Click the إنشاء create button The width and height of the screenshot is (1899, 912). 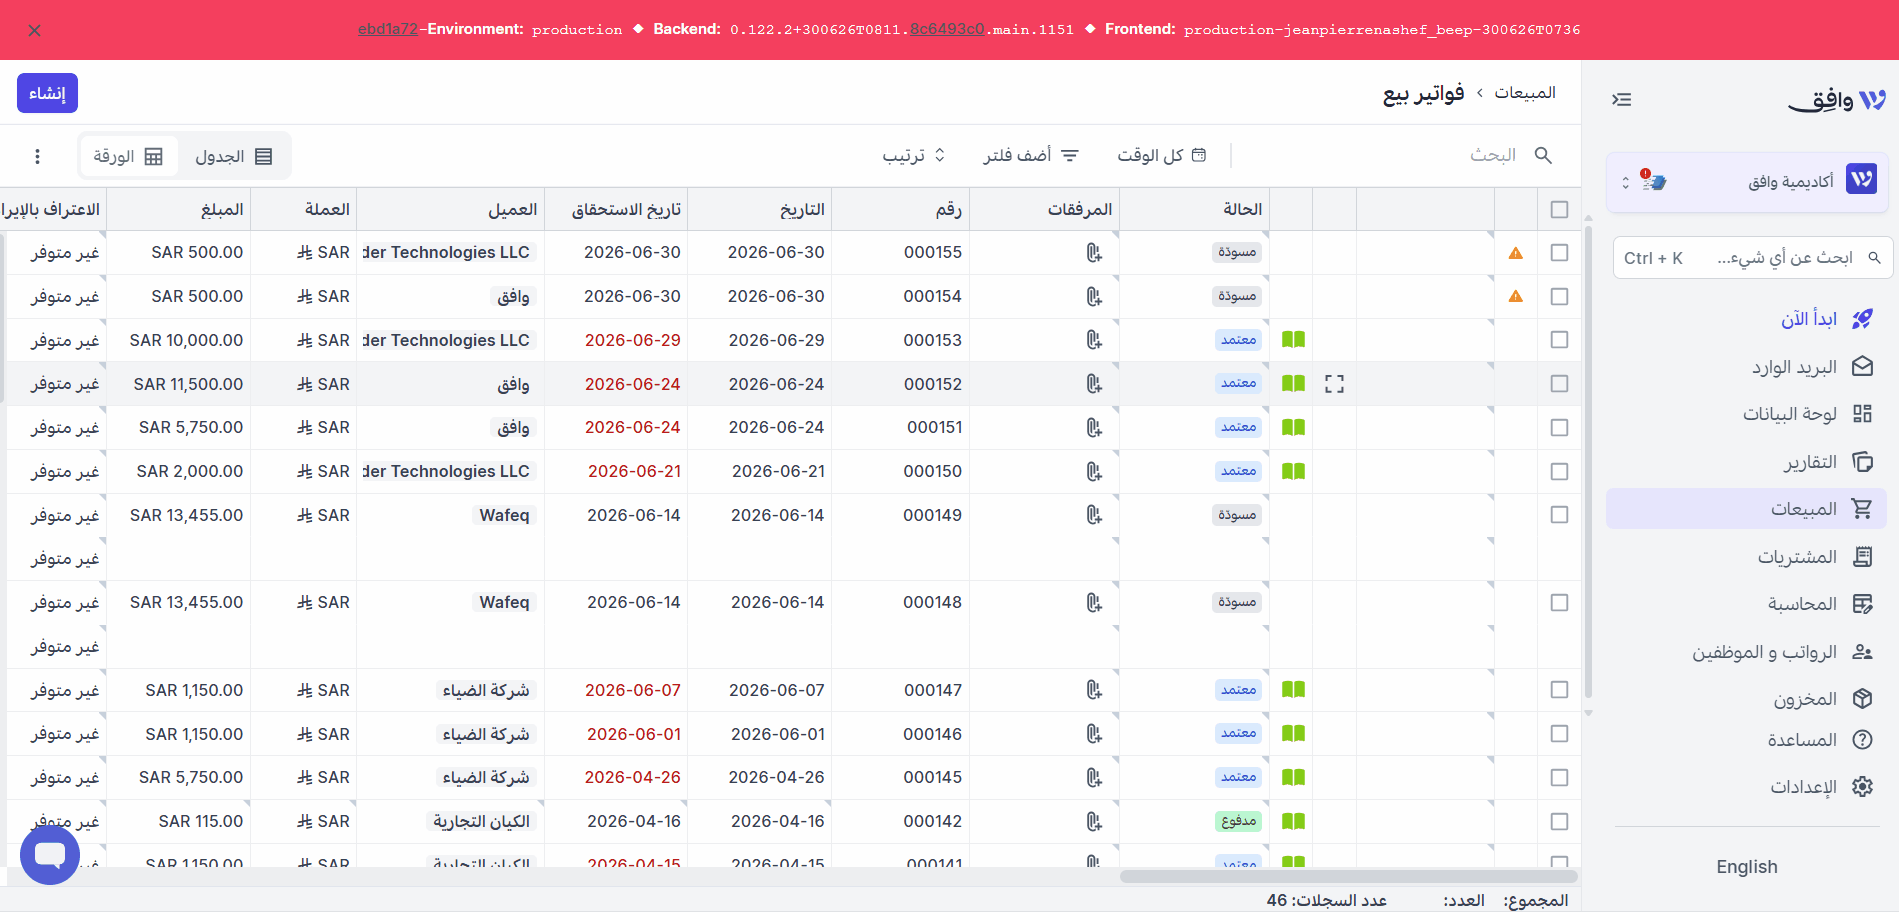[47, 93]
